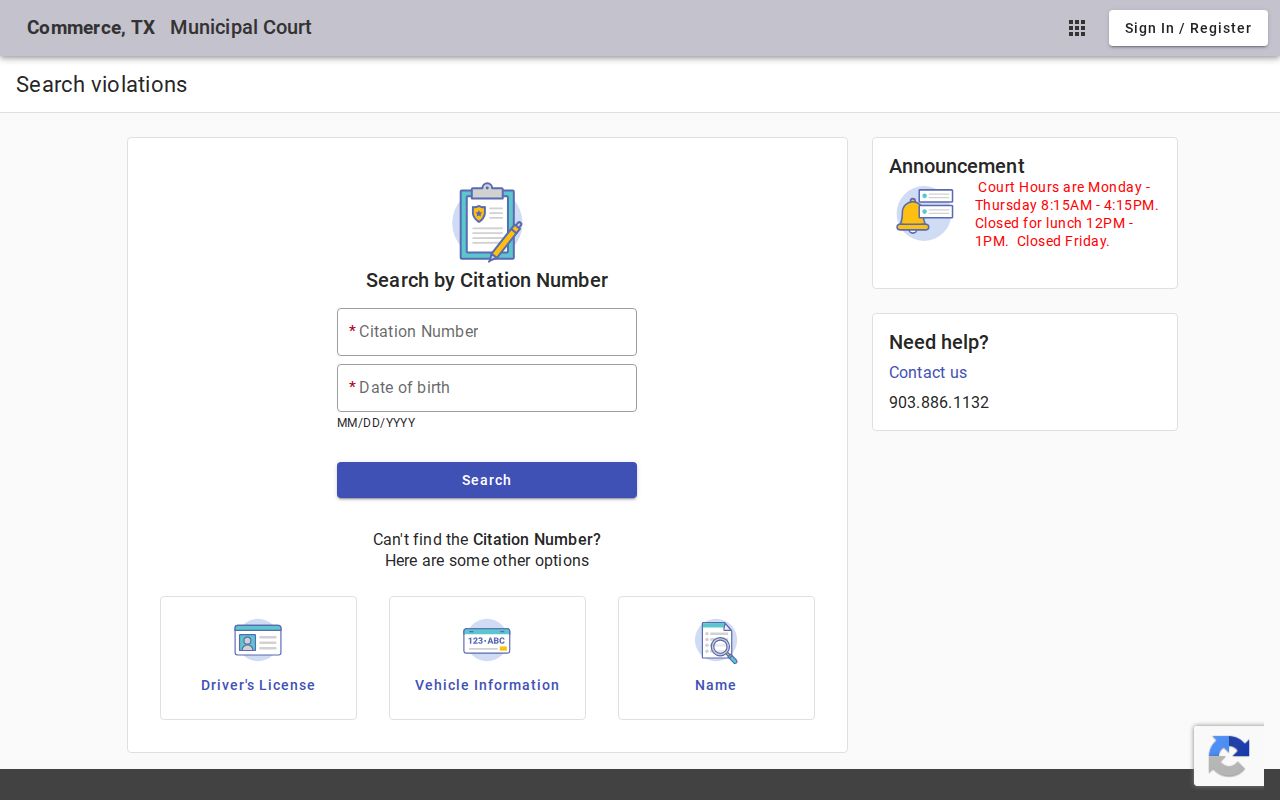Open the Contact us link

click(x=928, y=372)
